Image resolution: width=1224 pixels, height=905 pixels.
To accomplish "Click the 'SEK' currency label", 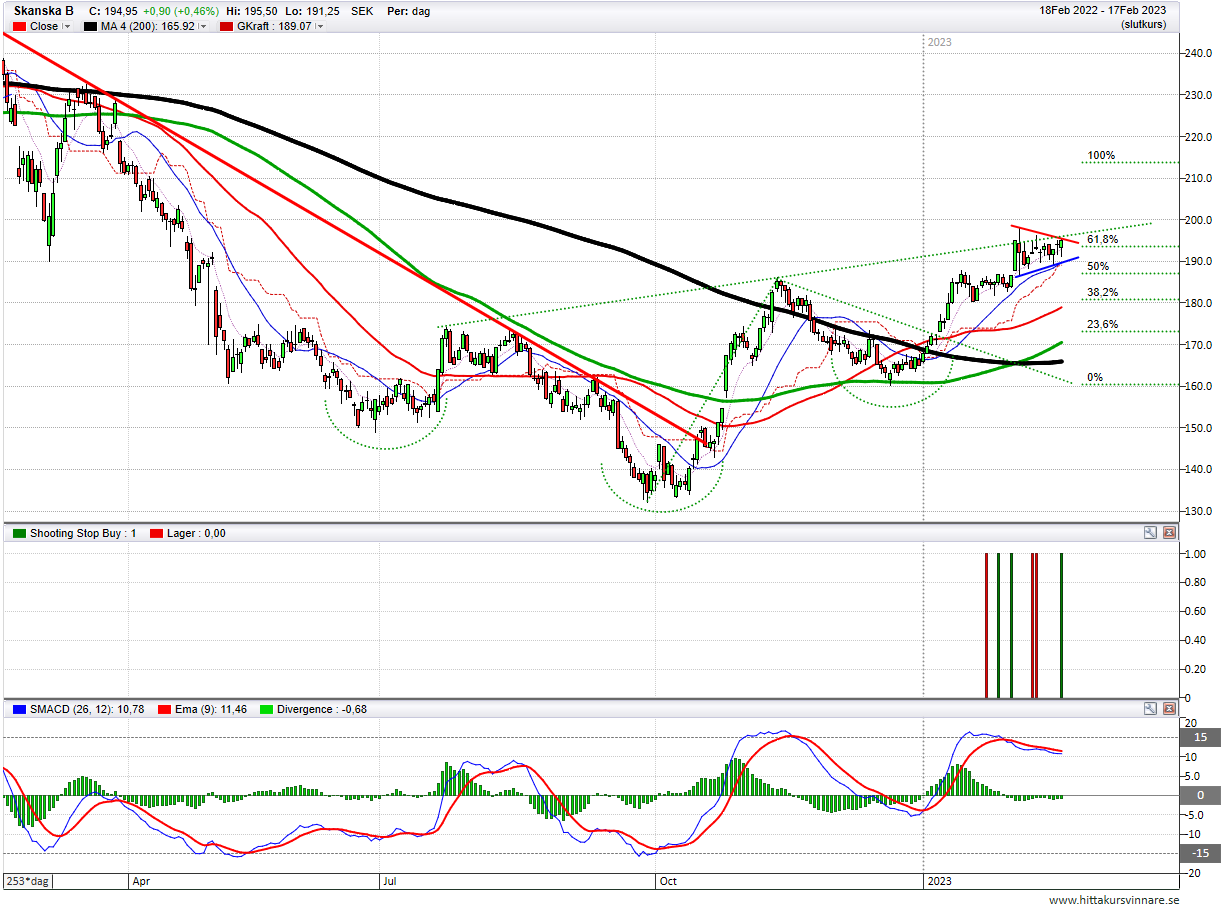I will [x=362, y=11].
